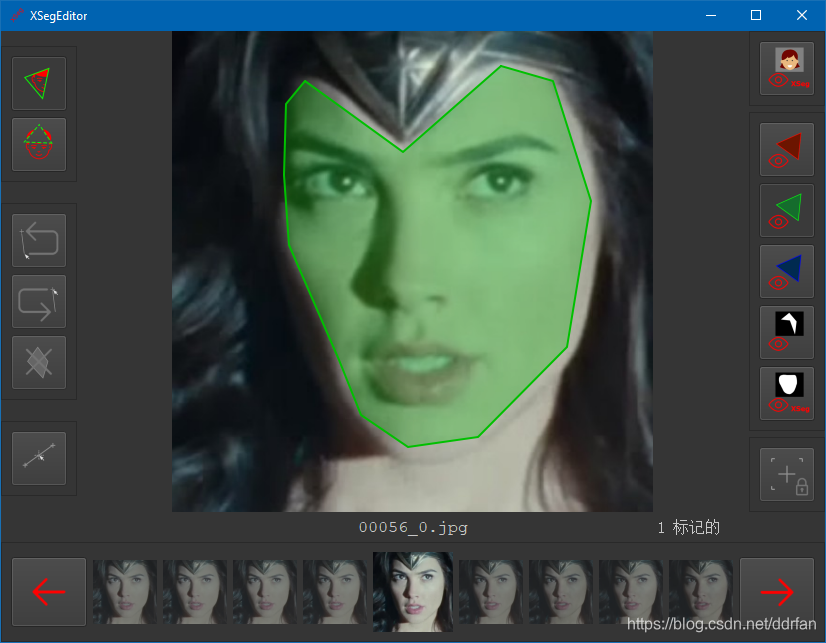Select the include polygon drawing tool
Image resolution: width=826 pixels, height=643 pixels.
(x=39, y=83)
